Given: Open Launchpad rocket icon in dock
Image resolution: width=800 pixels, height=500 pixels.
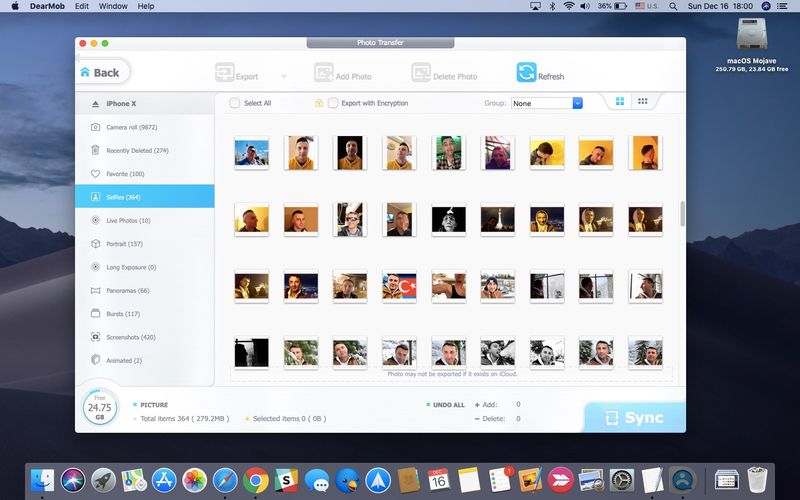Looking at the screenshot, I should (104, 480).
